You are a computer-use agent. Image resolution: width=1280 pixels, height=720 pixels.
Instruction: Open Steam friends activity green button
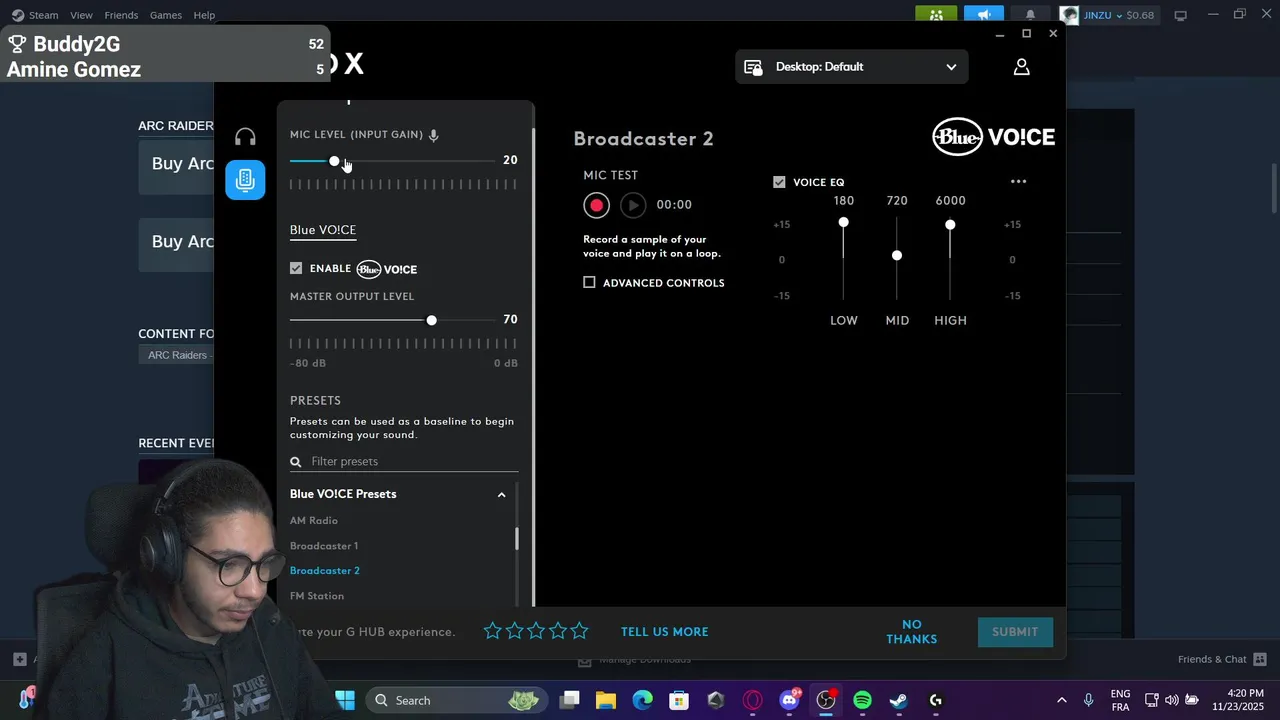[x=936, y=15]
